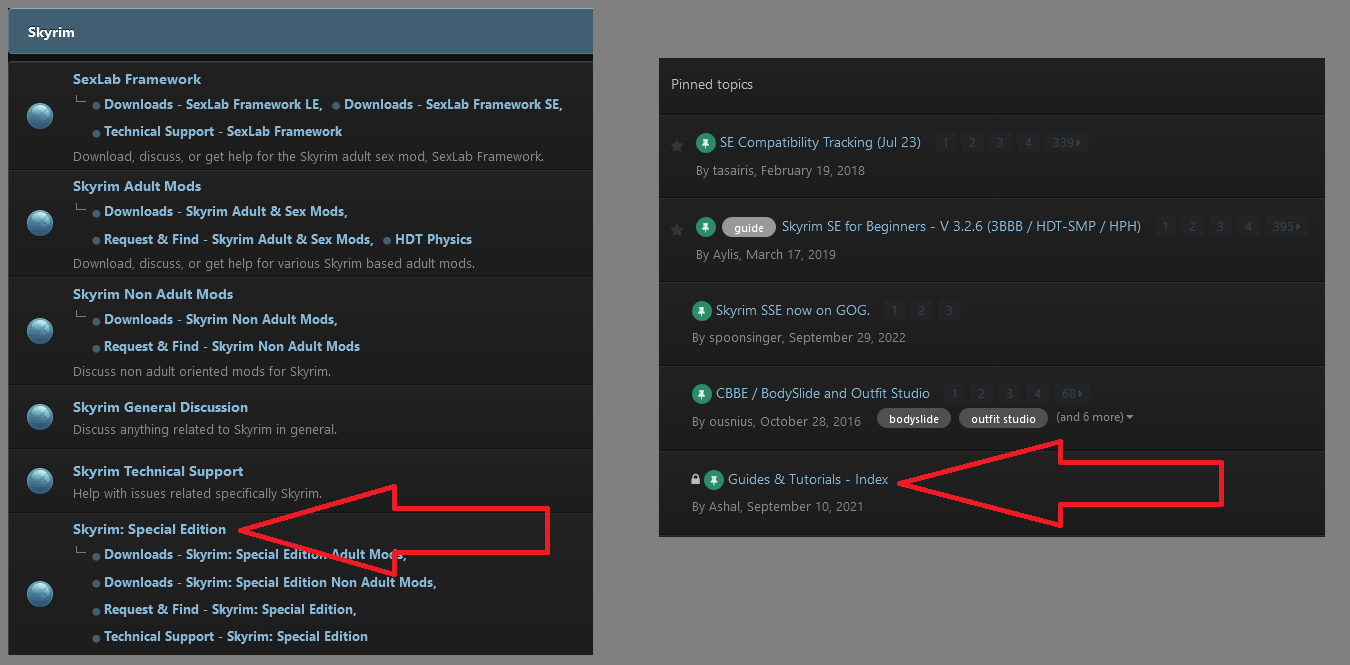Open the Skyrim SSE now on GOG topic
Image resolution: width=1350 pixels, height=665 pixels.
pos(793,310)
